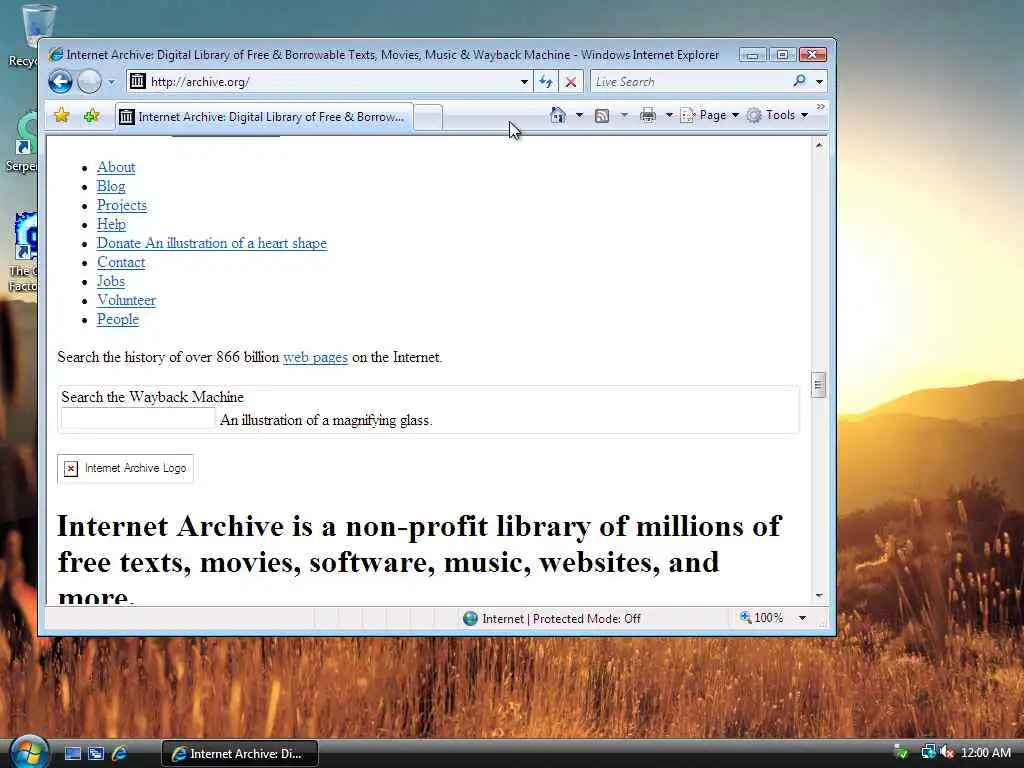Screen dimensions: 1024x768
Task: Click the broken Internet Archive Logo image
Action: [125, 468]
